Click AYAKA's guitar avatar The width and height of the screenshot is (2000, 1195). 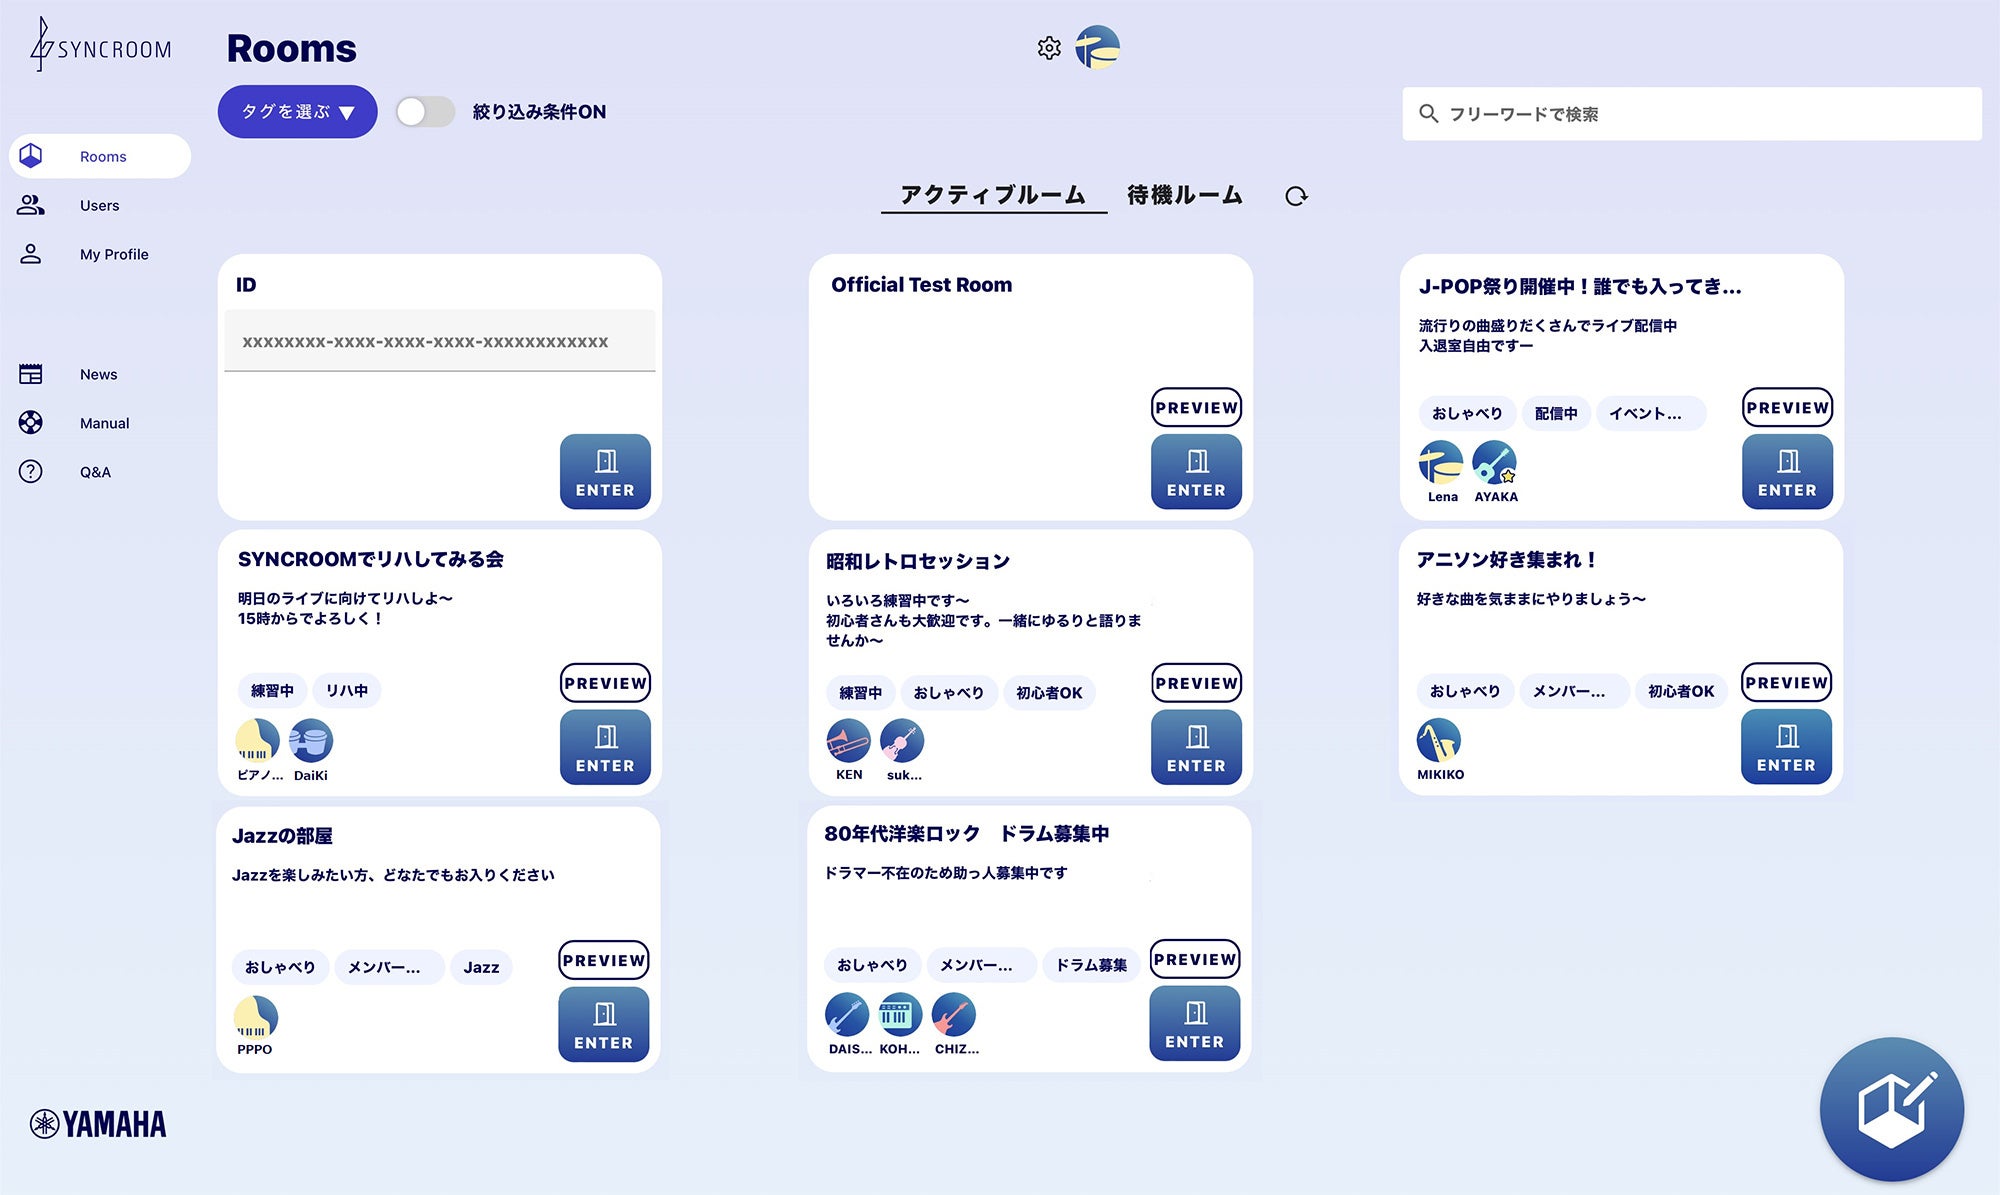point(1494,463)
